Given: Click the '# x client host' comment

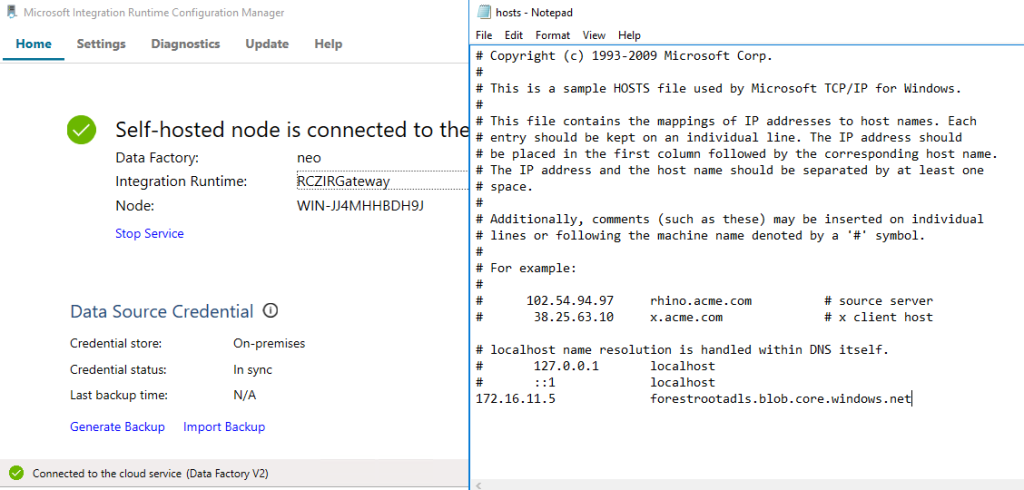Looking at the screenshot, I should 878,317.
